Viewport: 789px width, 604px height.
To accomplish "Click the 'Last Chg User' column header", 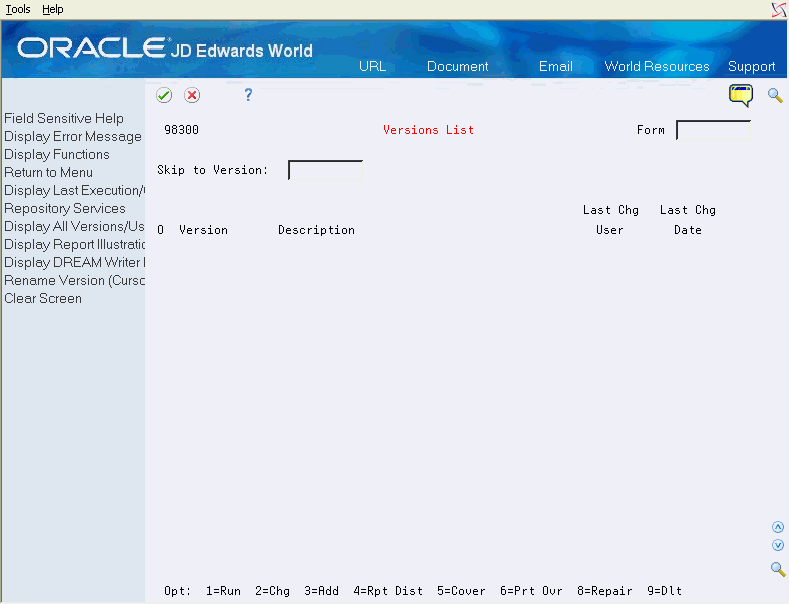I will tap(610, 220).
